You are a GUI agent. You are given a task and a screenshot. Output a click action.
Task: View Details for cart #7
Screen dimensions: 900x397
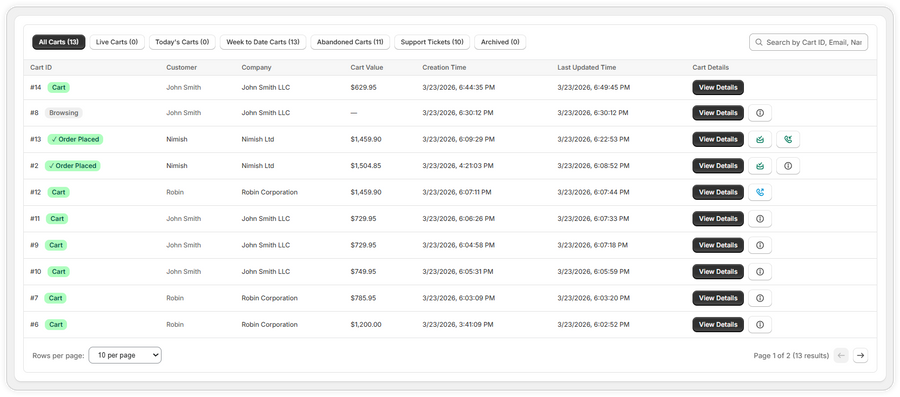718,298
